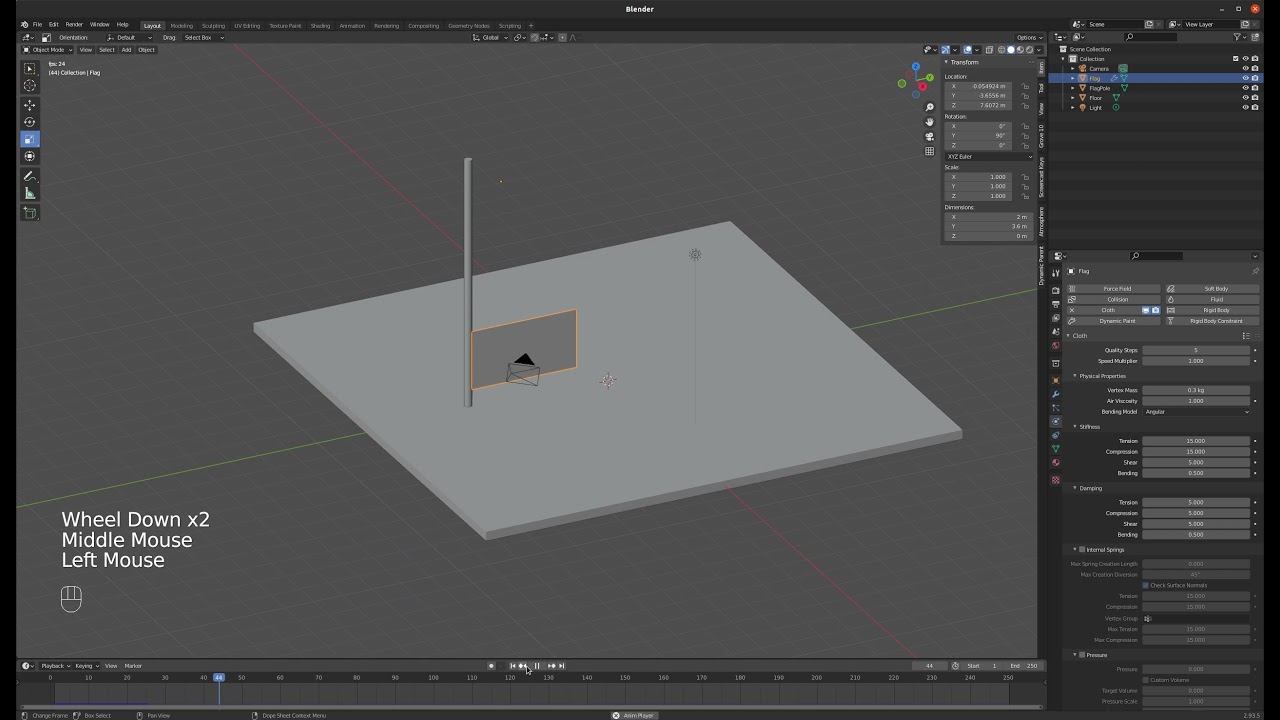Select the Add Cube tool
1280x720 pixels.
point(29,213)
